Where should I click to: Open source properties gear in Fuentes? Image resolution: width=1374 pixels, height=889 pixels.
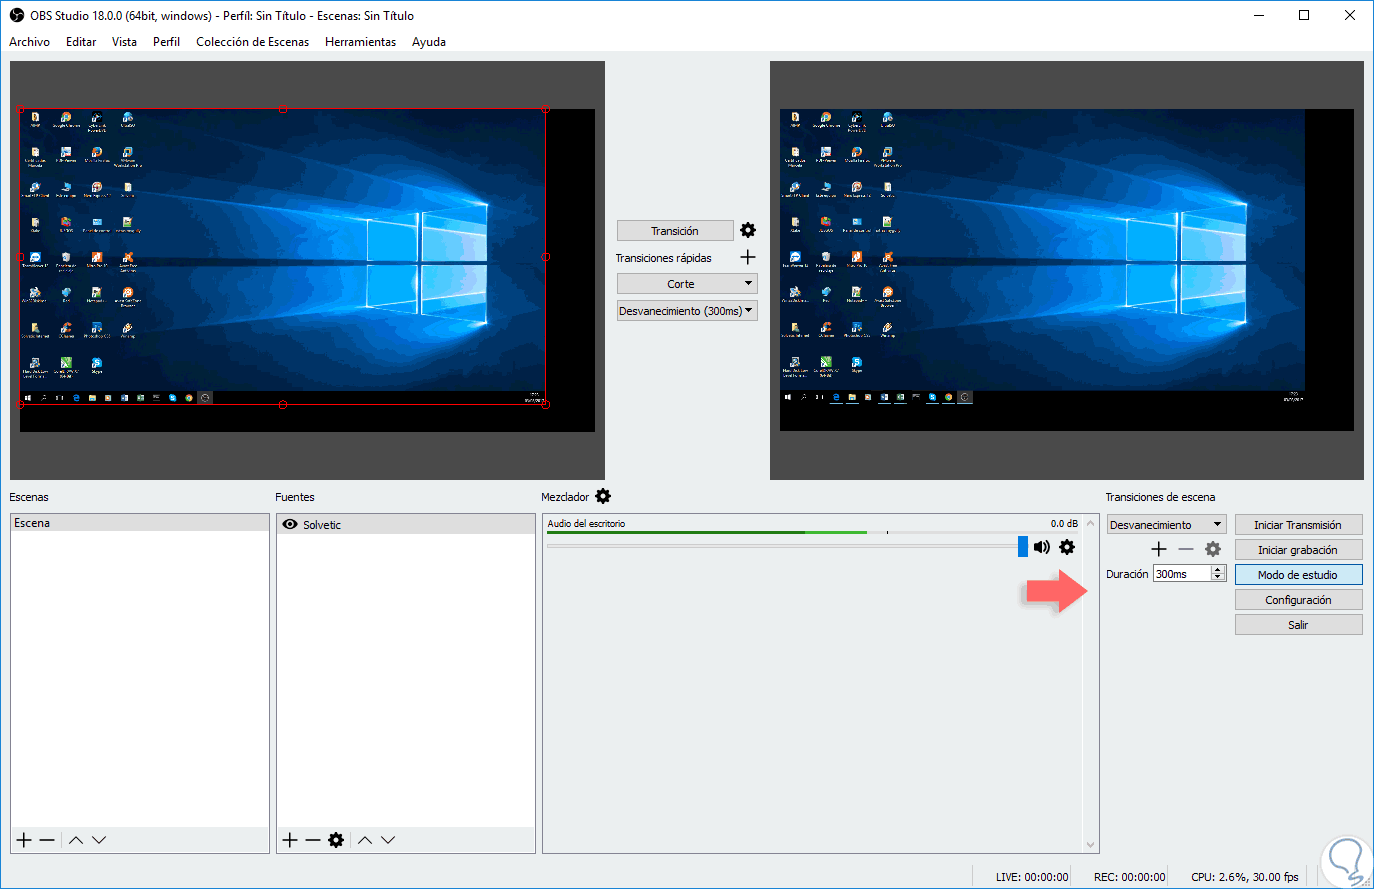(x=336, y=840)
